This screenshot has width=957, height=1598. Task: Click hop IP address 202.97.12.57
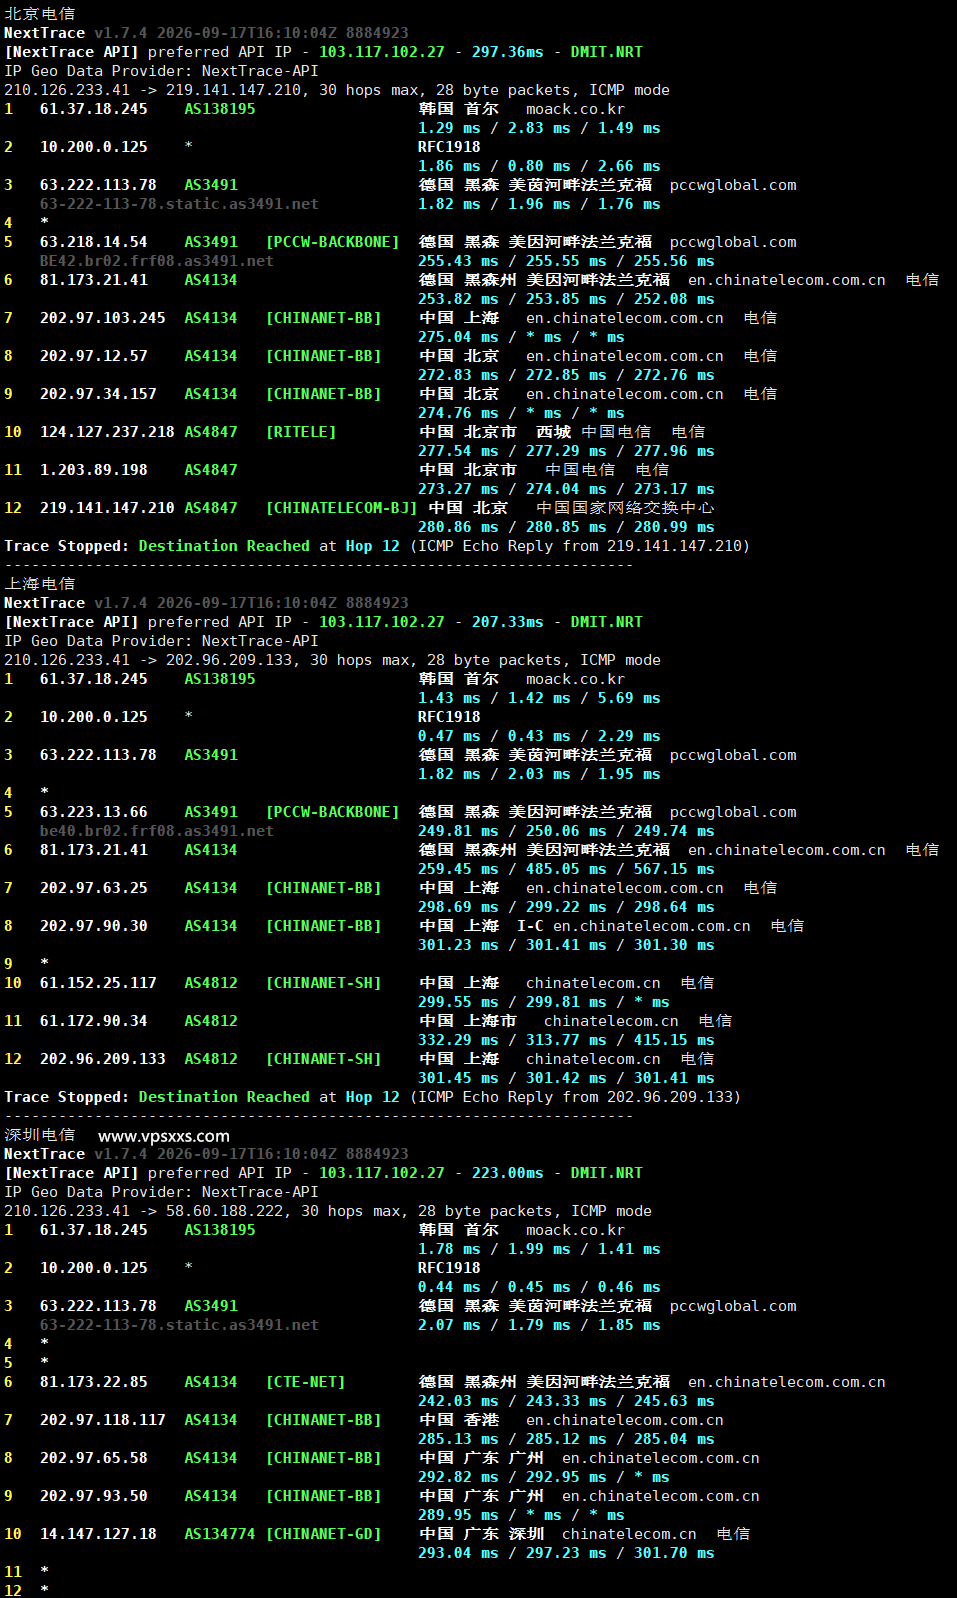point(94,356)
